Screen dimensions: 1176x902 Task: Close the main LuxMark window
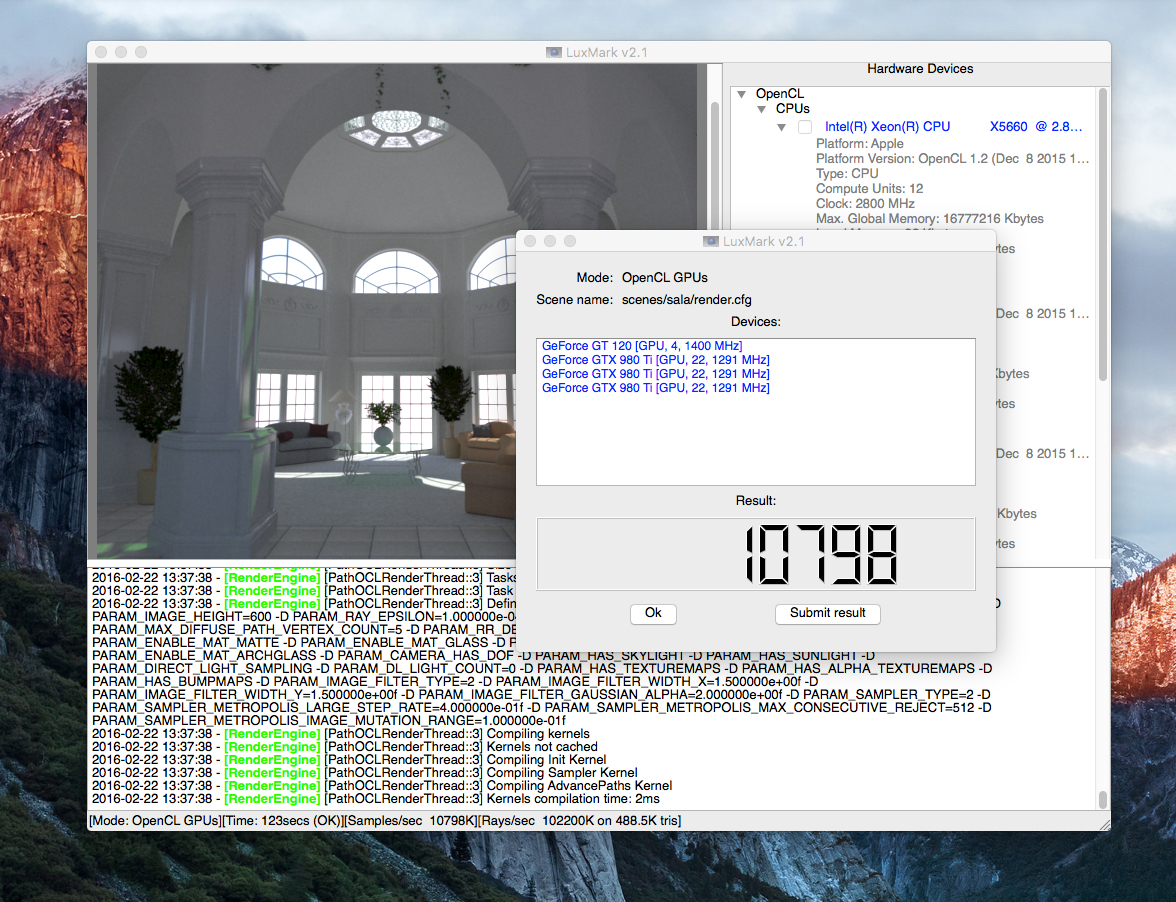pos(100,52)
